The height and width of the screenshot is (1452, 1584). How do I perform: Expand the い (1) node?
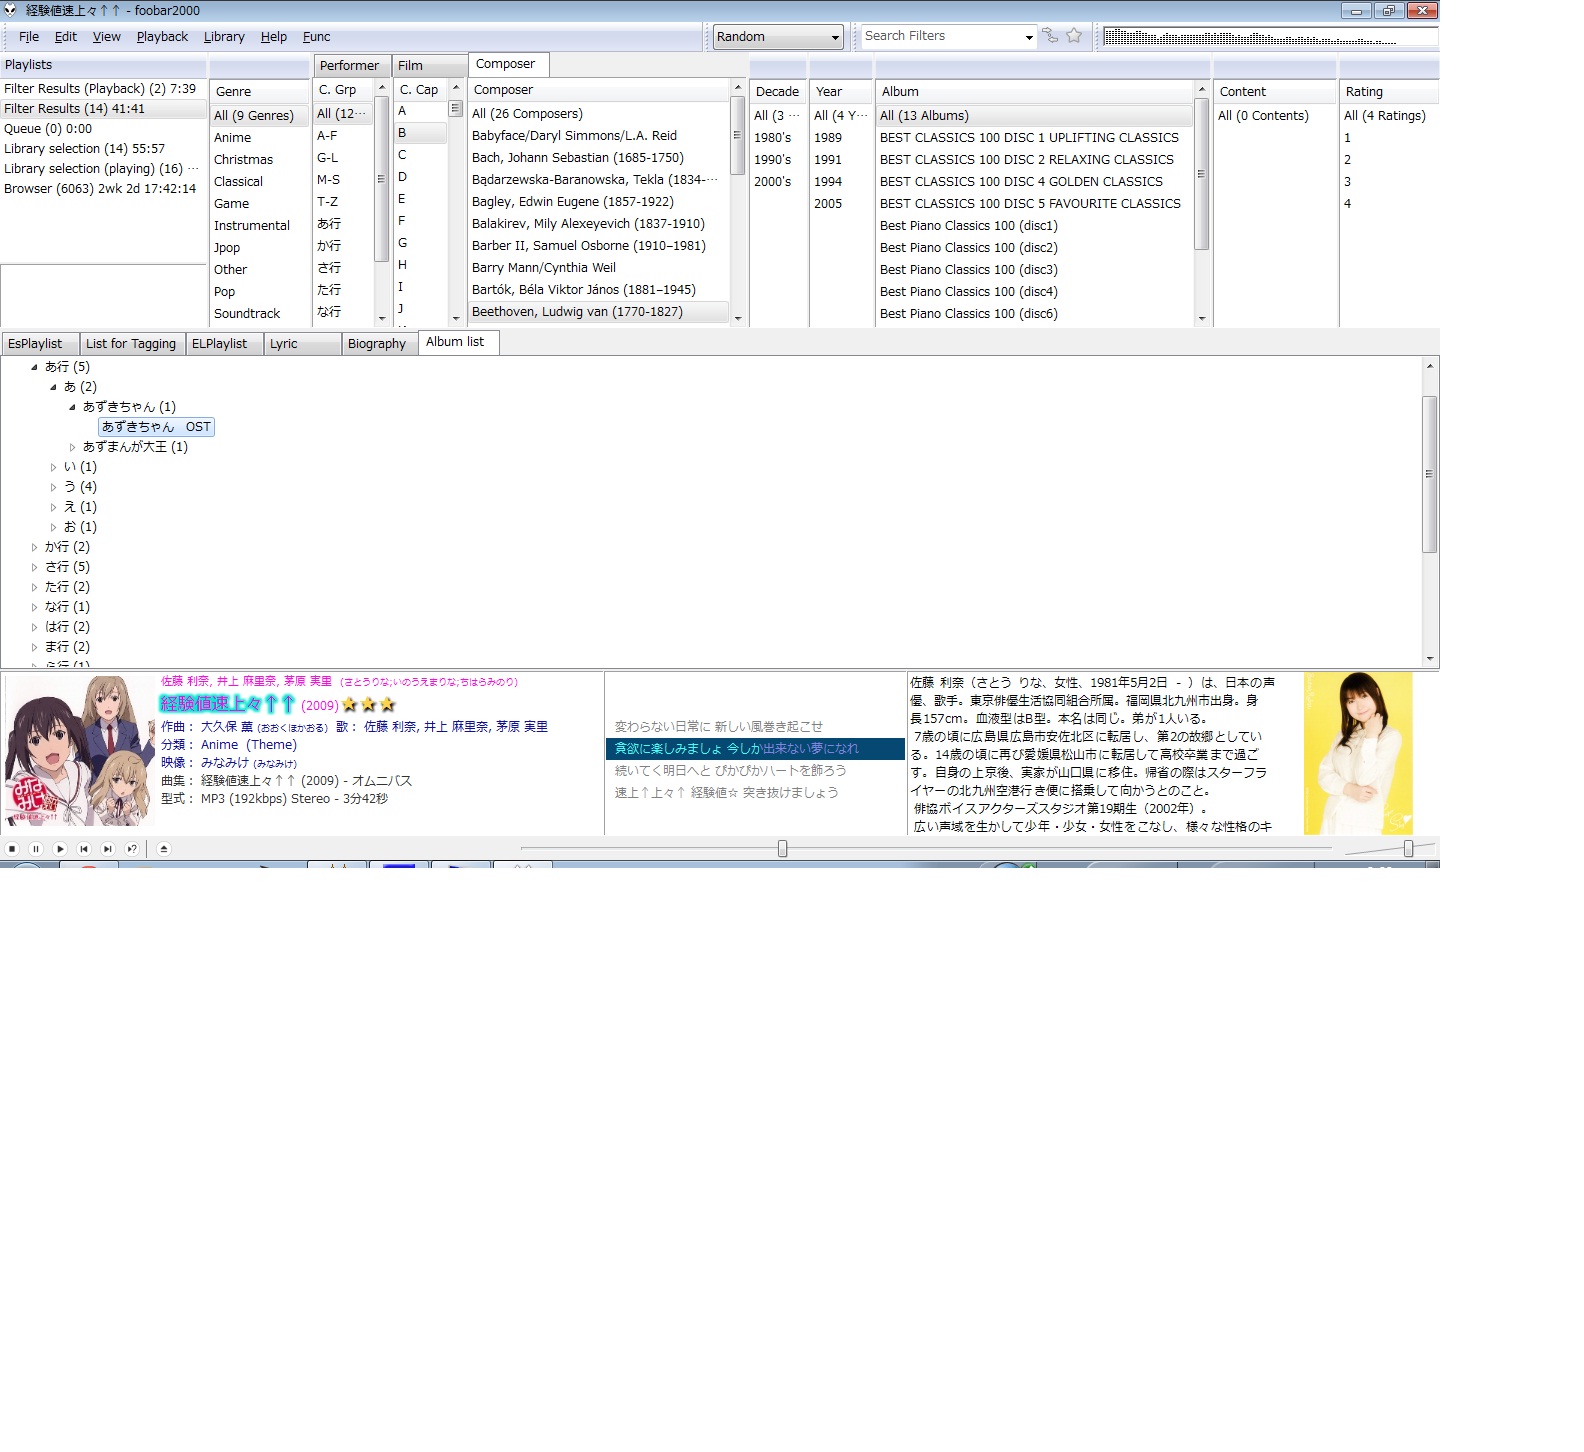(53, 467)
